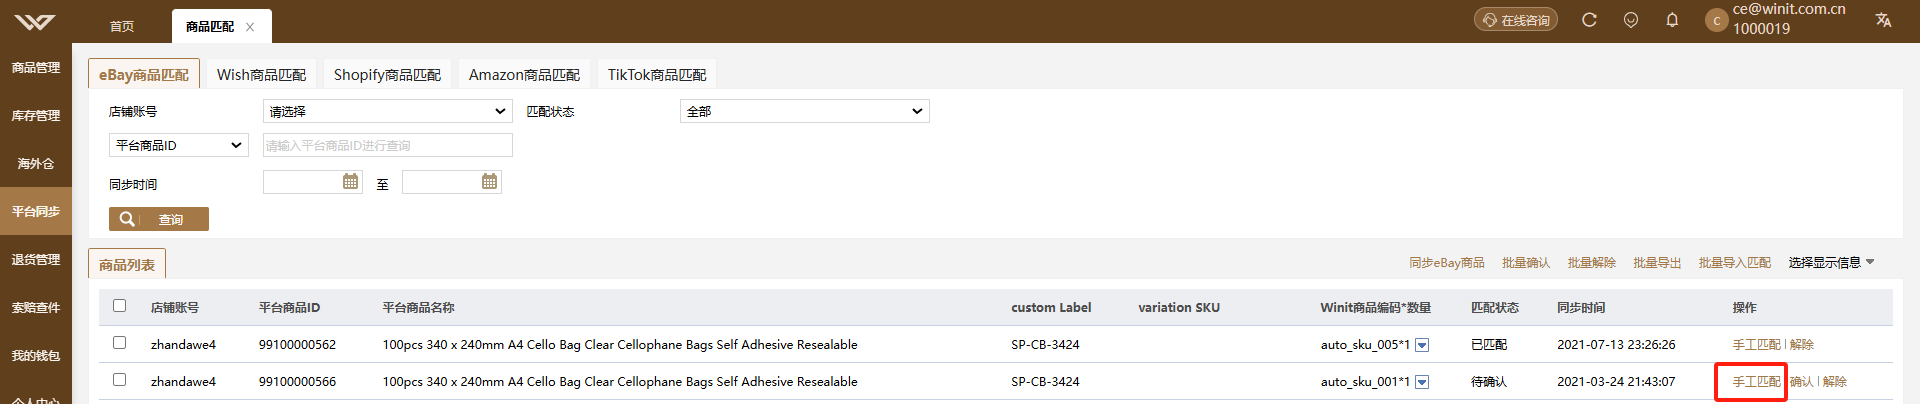Open 平台同步 in sidebar
The width and height of the screenshot is (1920, 404).
(36, 212)
